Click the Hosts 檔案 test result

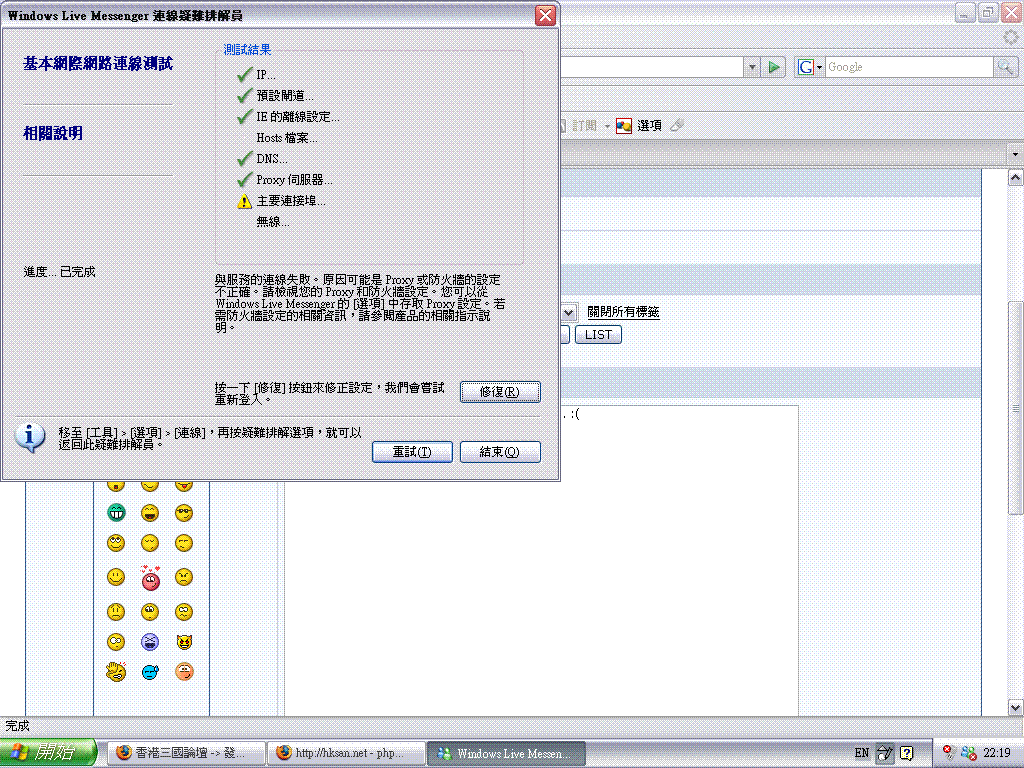point(287,138)
